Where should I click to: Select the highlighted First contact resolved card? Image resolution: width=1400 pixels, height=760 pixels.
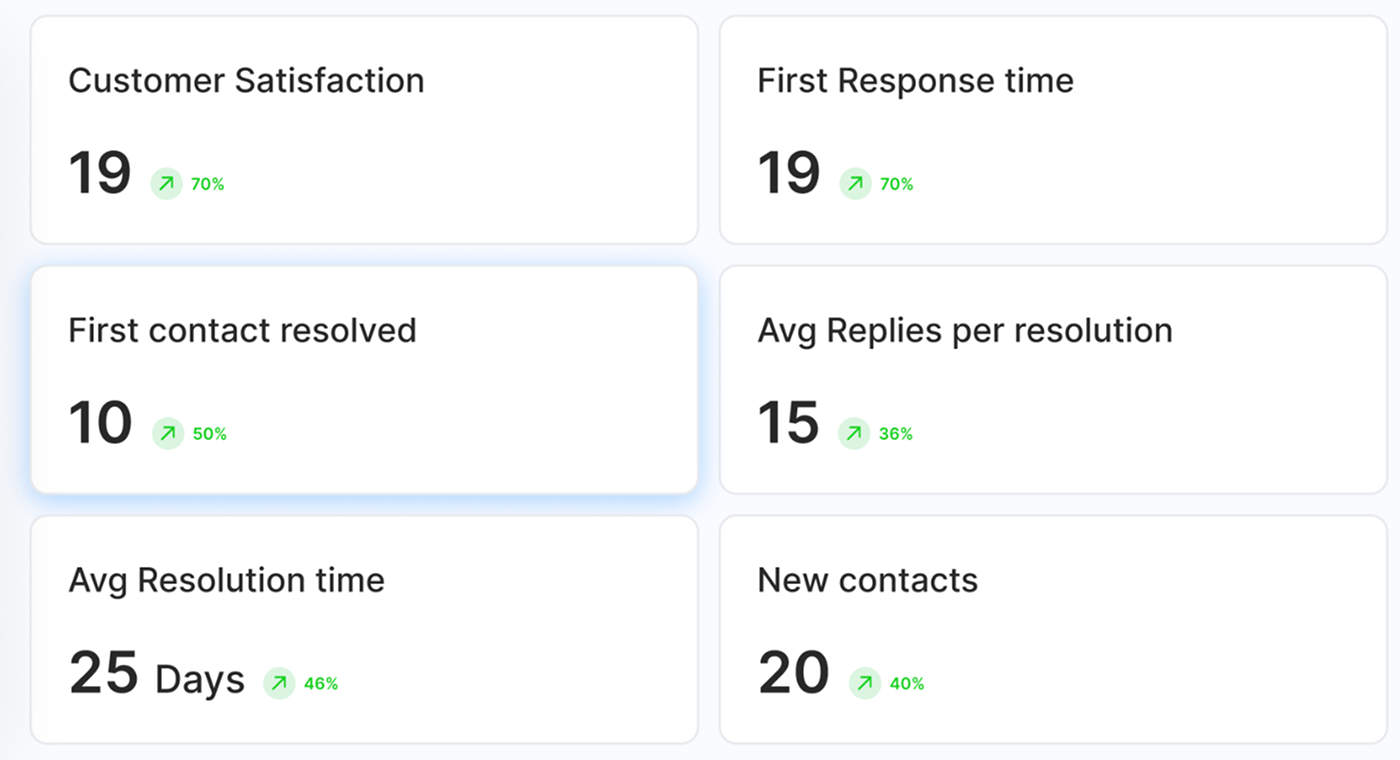coord(365,380)
